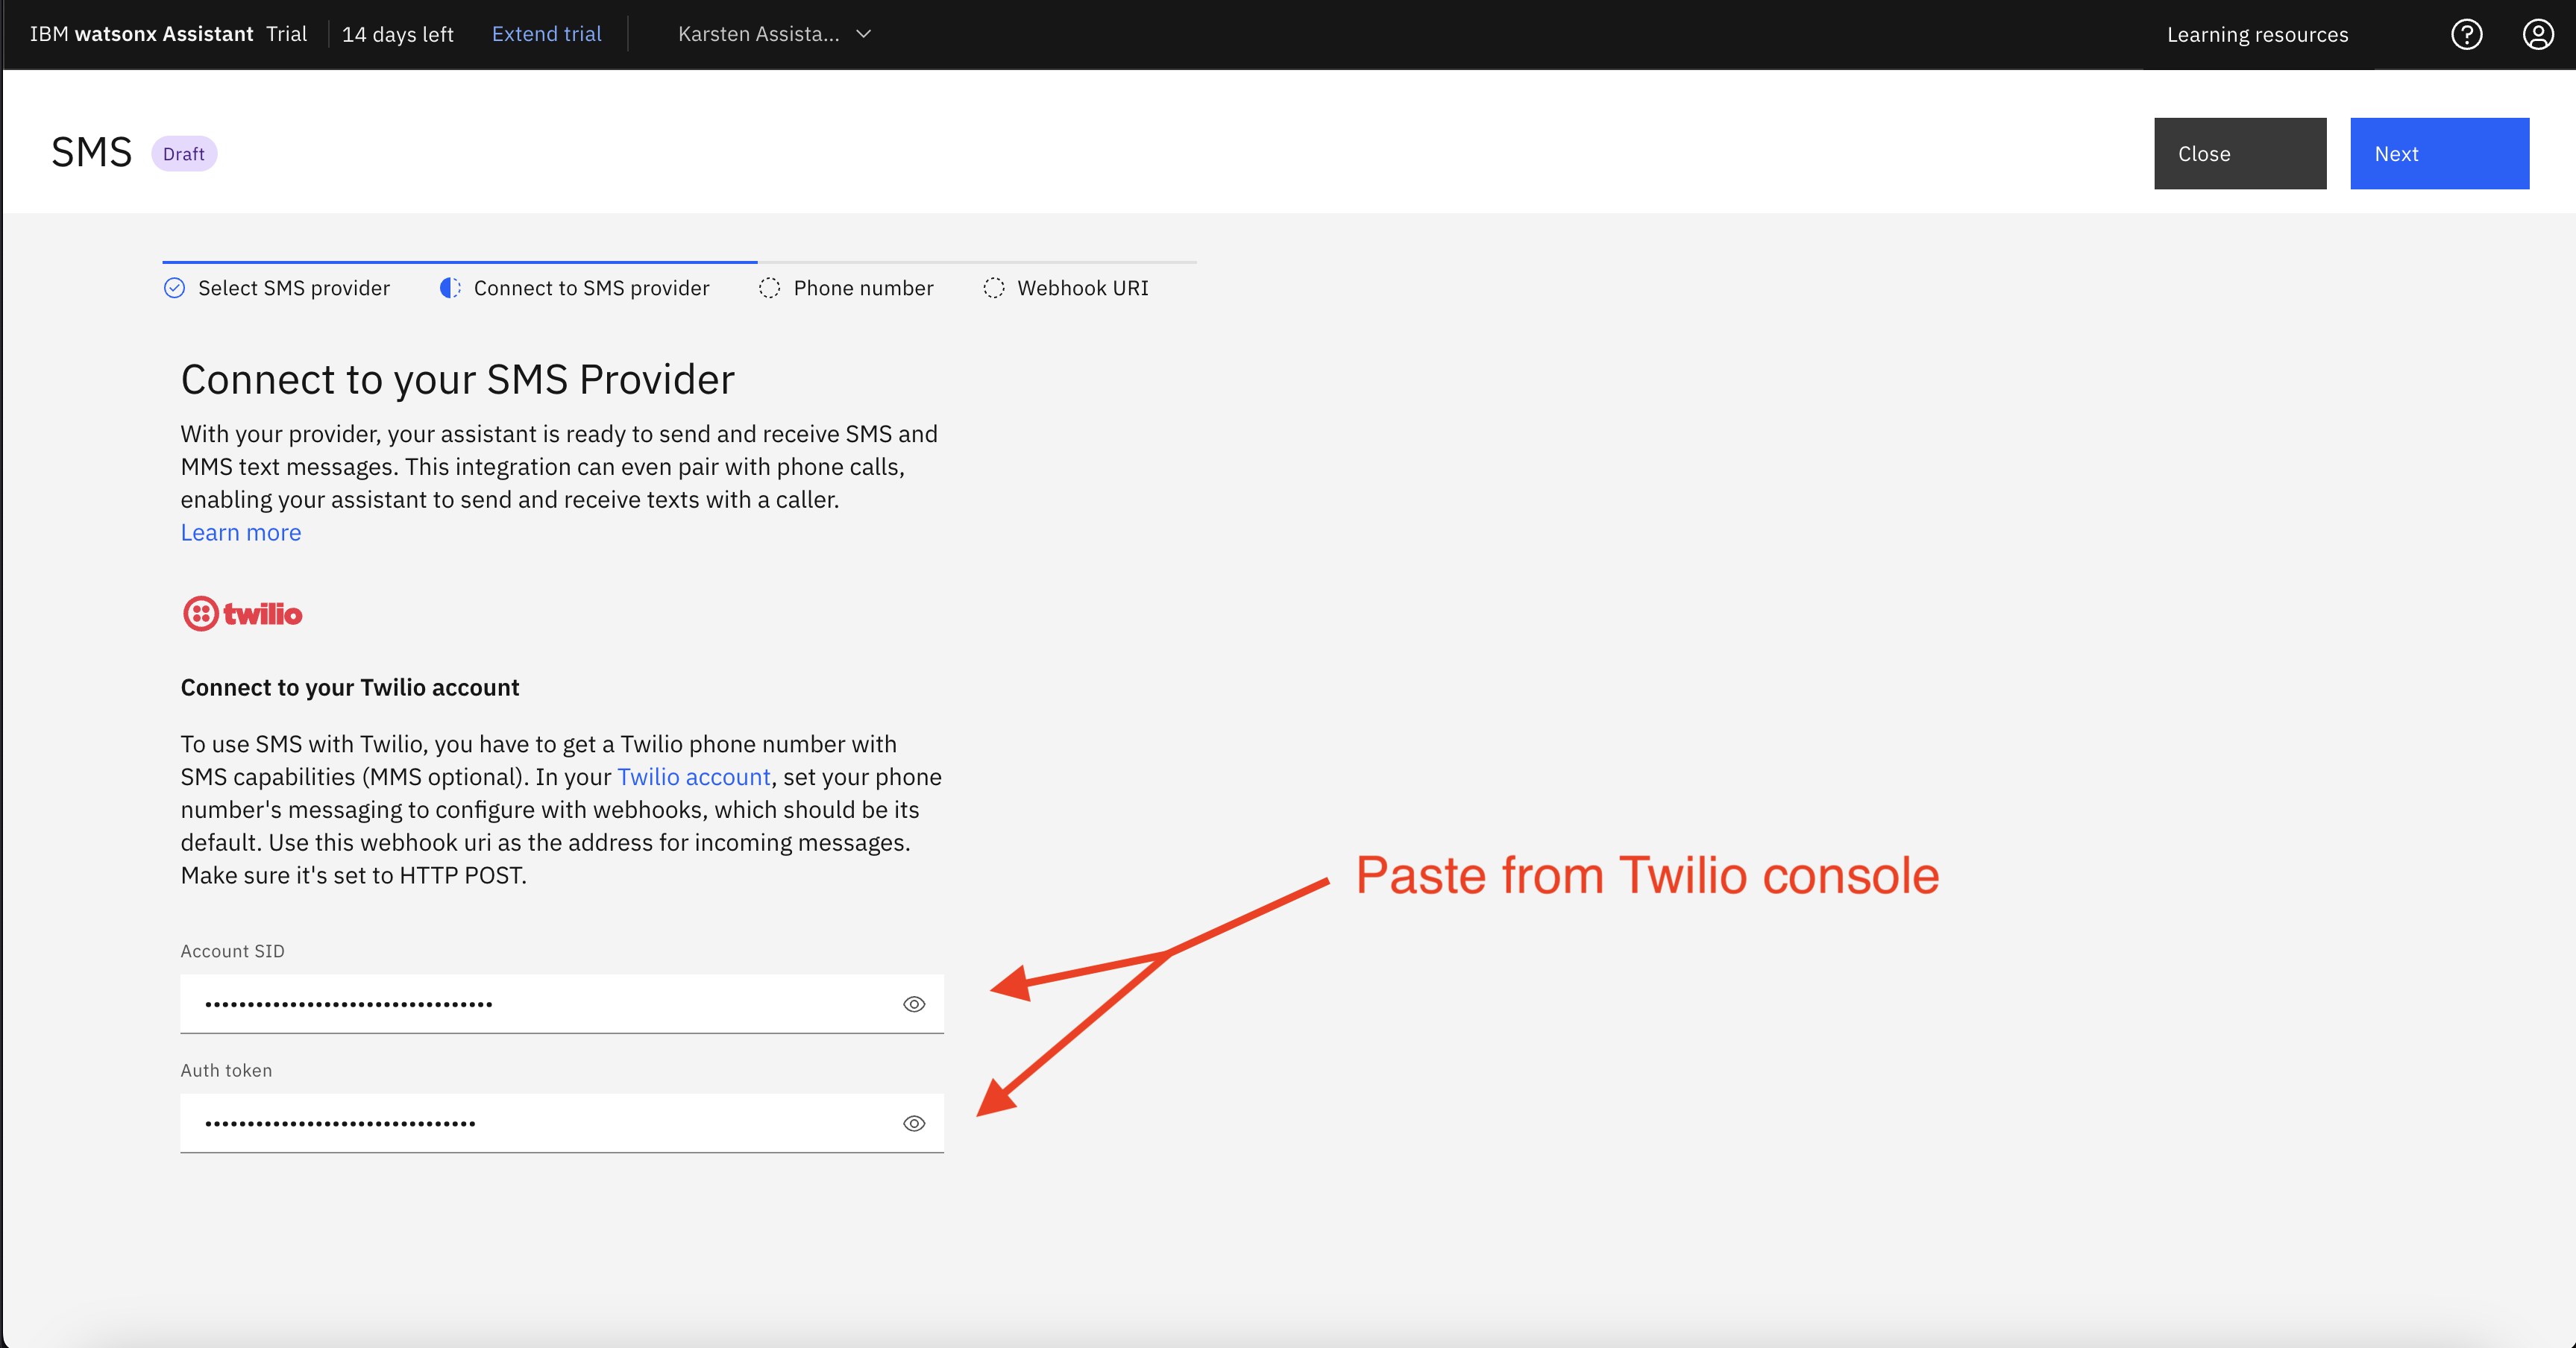The height and width of the screenshot is (1348, 2576).
Task: Click the Draft status badge
Action: [x=184, y=154]
